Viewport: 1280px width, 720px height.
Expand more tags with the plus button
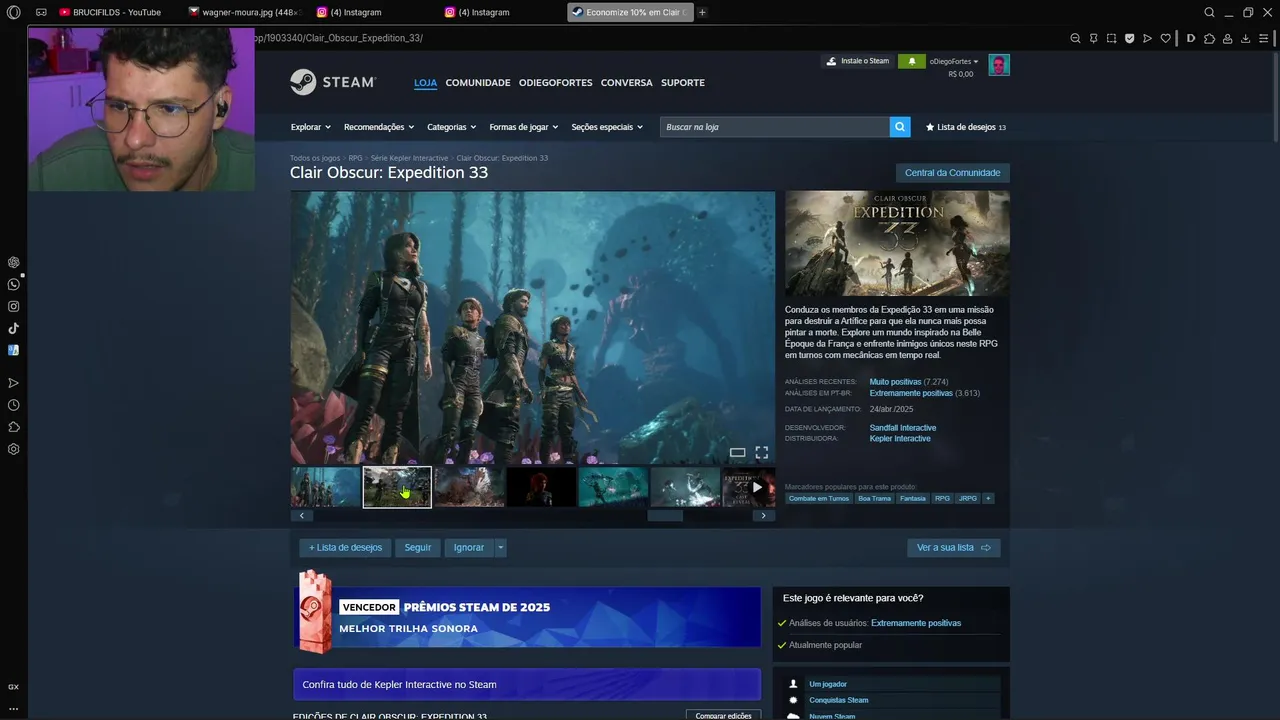[x=988, y=498]
